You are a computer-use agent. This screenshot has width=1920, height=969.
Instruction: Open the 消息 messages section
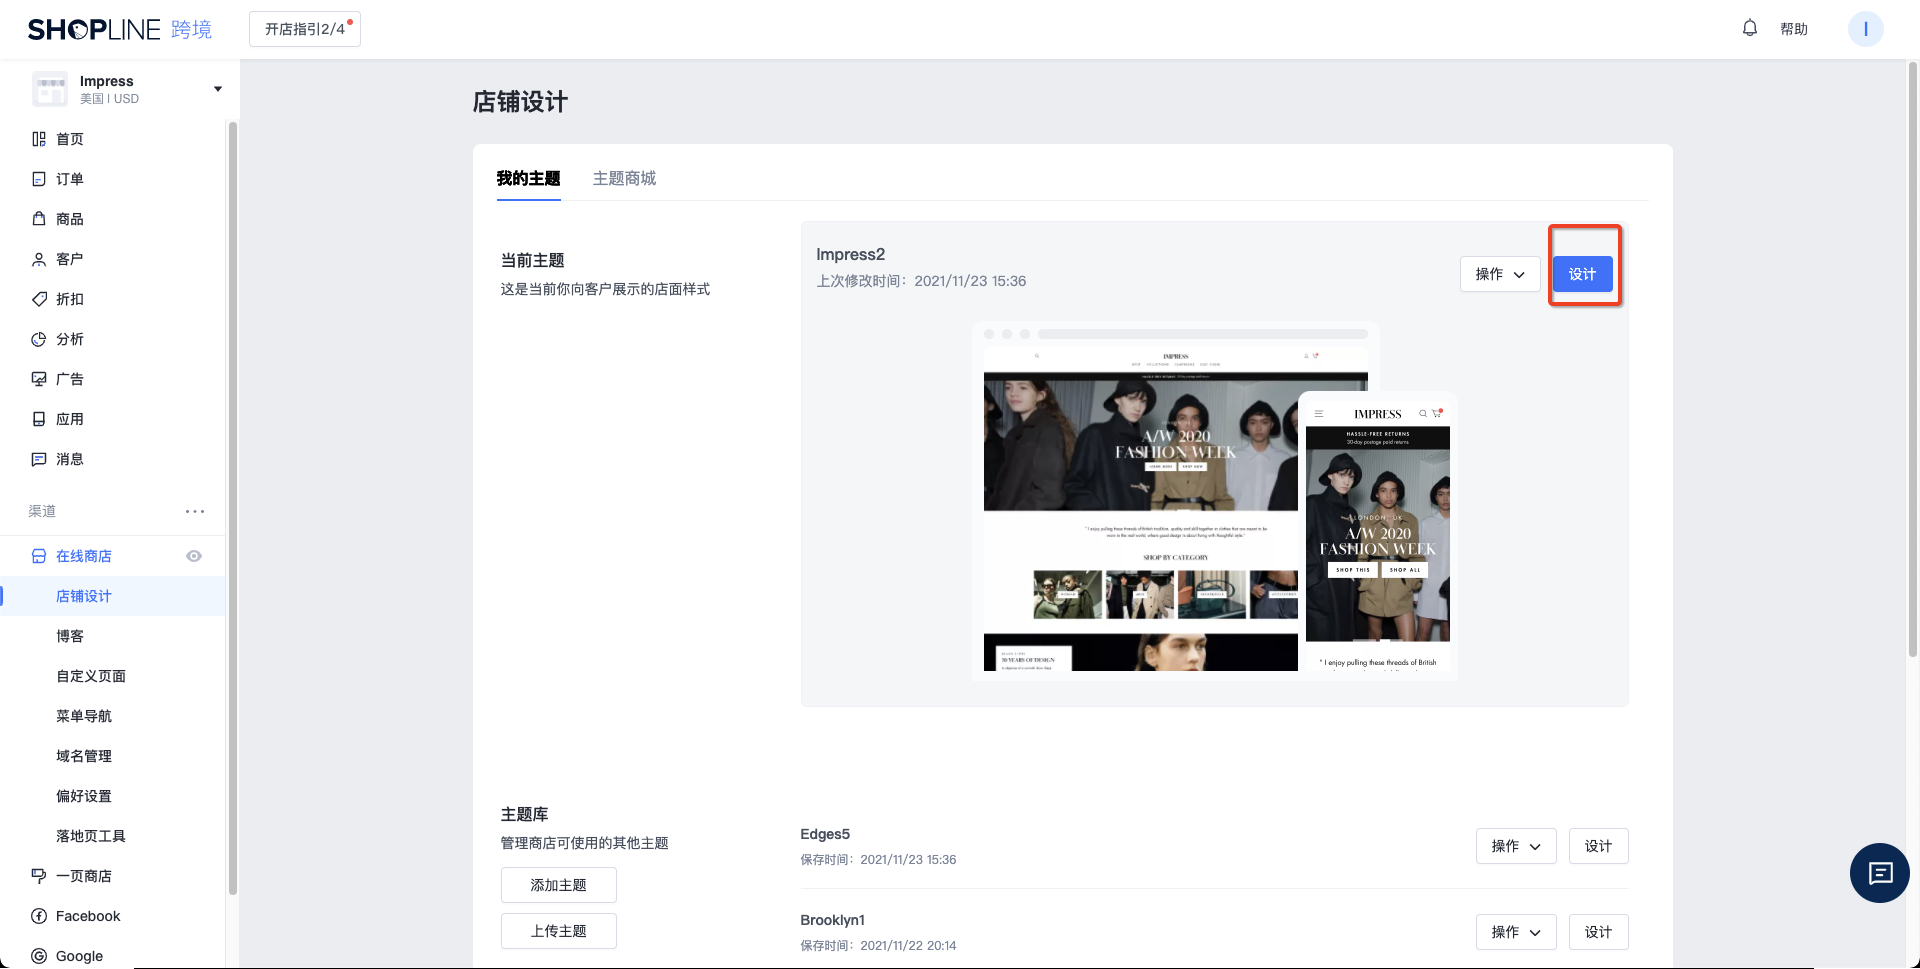(x=69, y=459)
